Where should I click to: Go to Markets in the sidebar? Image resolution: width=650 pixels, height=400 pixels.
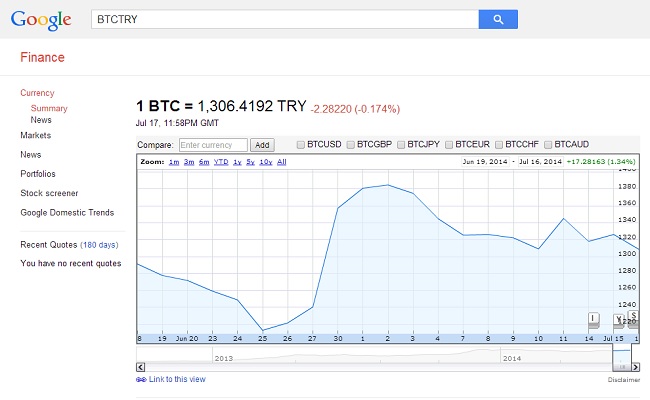point(36,135)
